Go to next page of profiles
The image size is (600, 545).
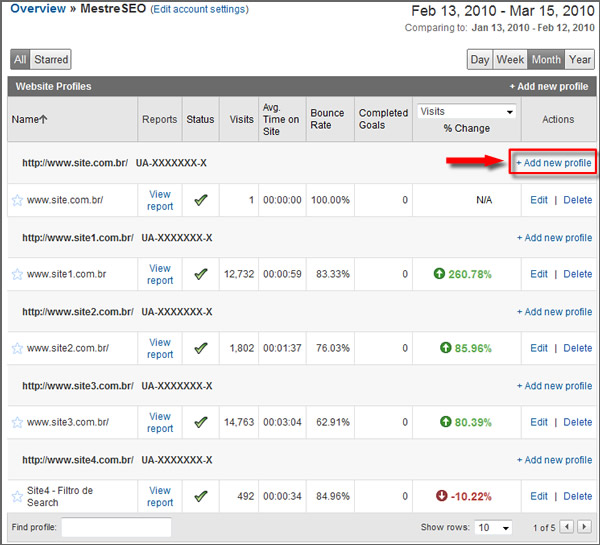point(584,527)
